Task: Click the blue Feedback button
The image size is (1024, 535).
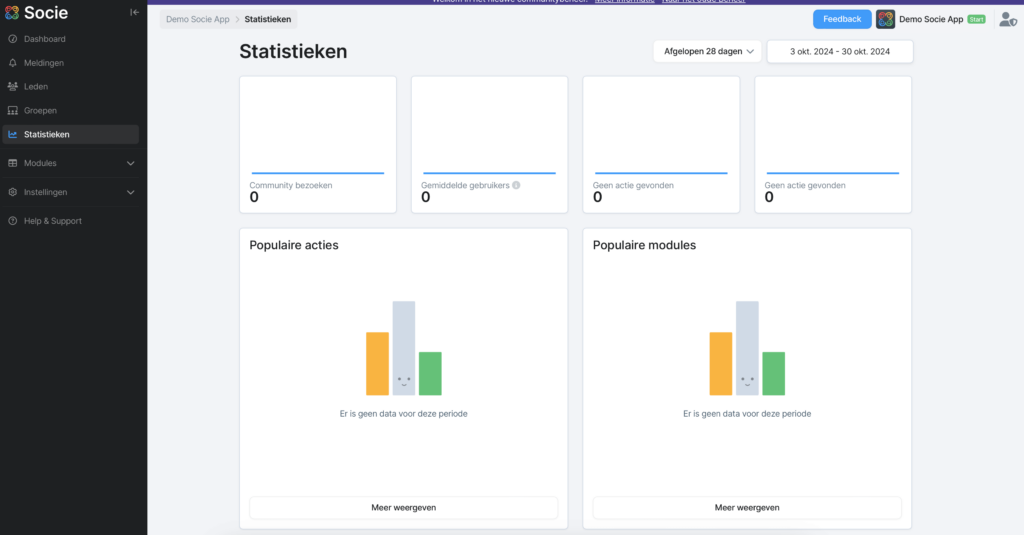Action: pos(842,19)
